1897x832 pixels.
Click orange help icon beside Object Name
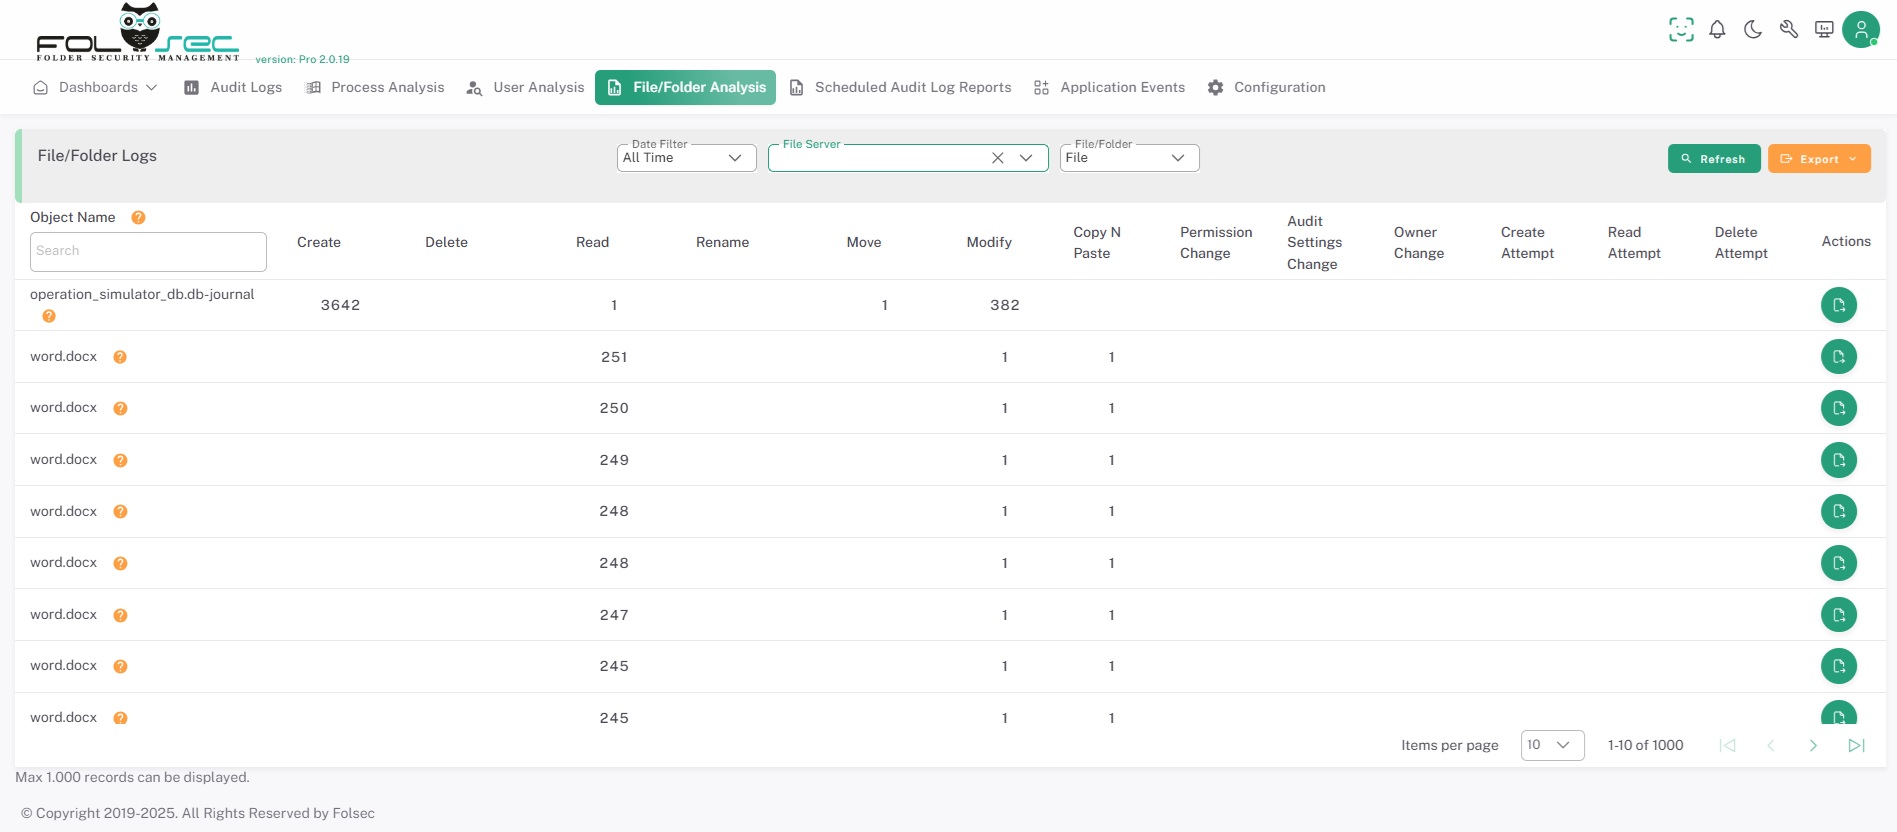tap(139, 218)
